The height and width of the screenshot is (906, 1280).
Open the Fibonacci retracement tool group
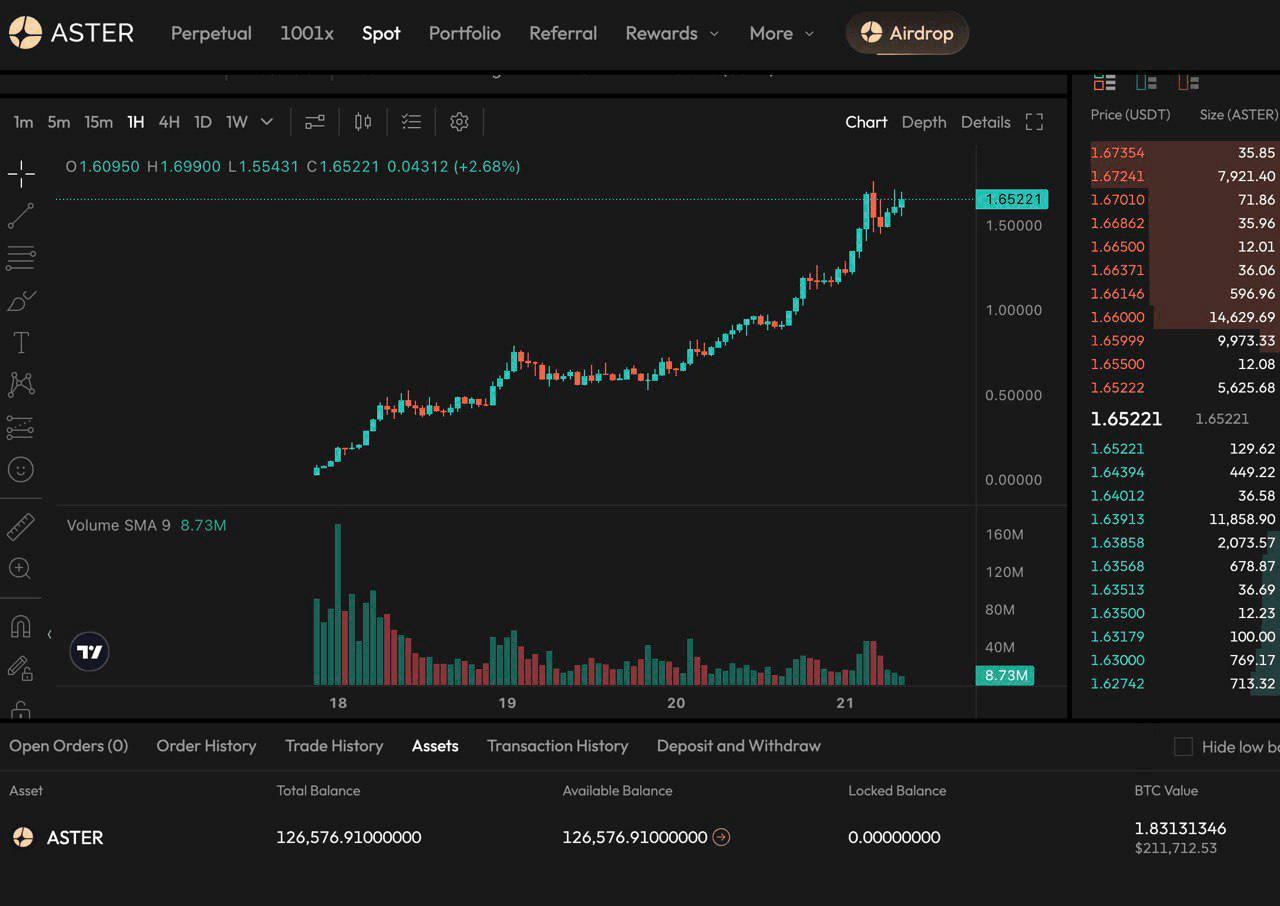tap(21, 258)
